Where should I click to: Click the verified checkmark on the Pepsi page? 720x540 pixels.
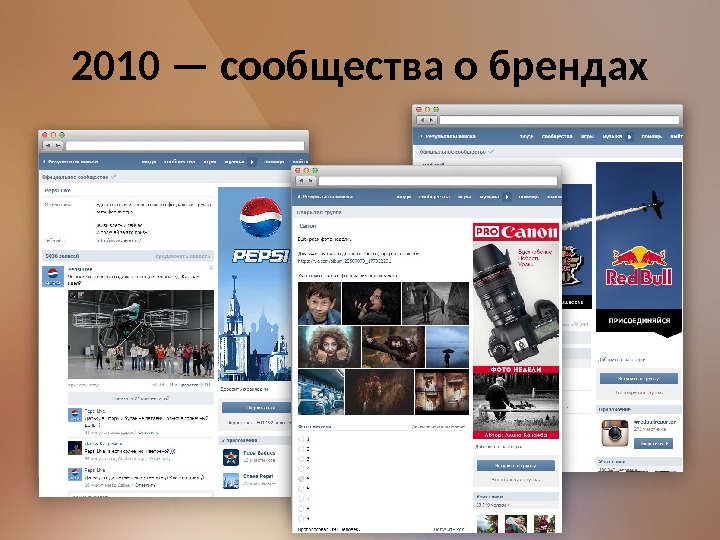coord(113,177)
